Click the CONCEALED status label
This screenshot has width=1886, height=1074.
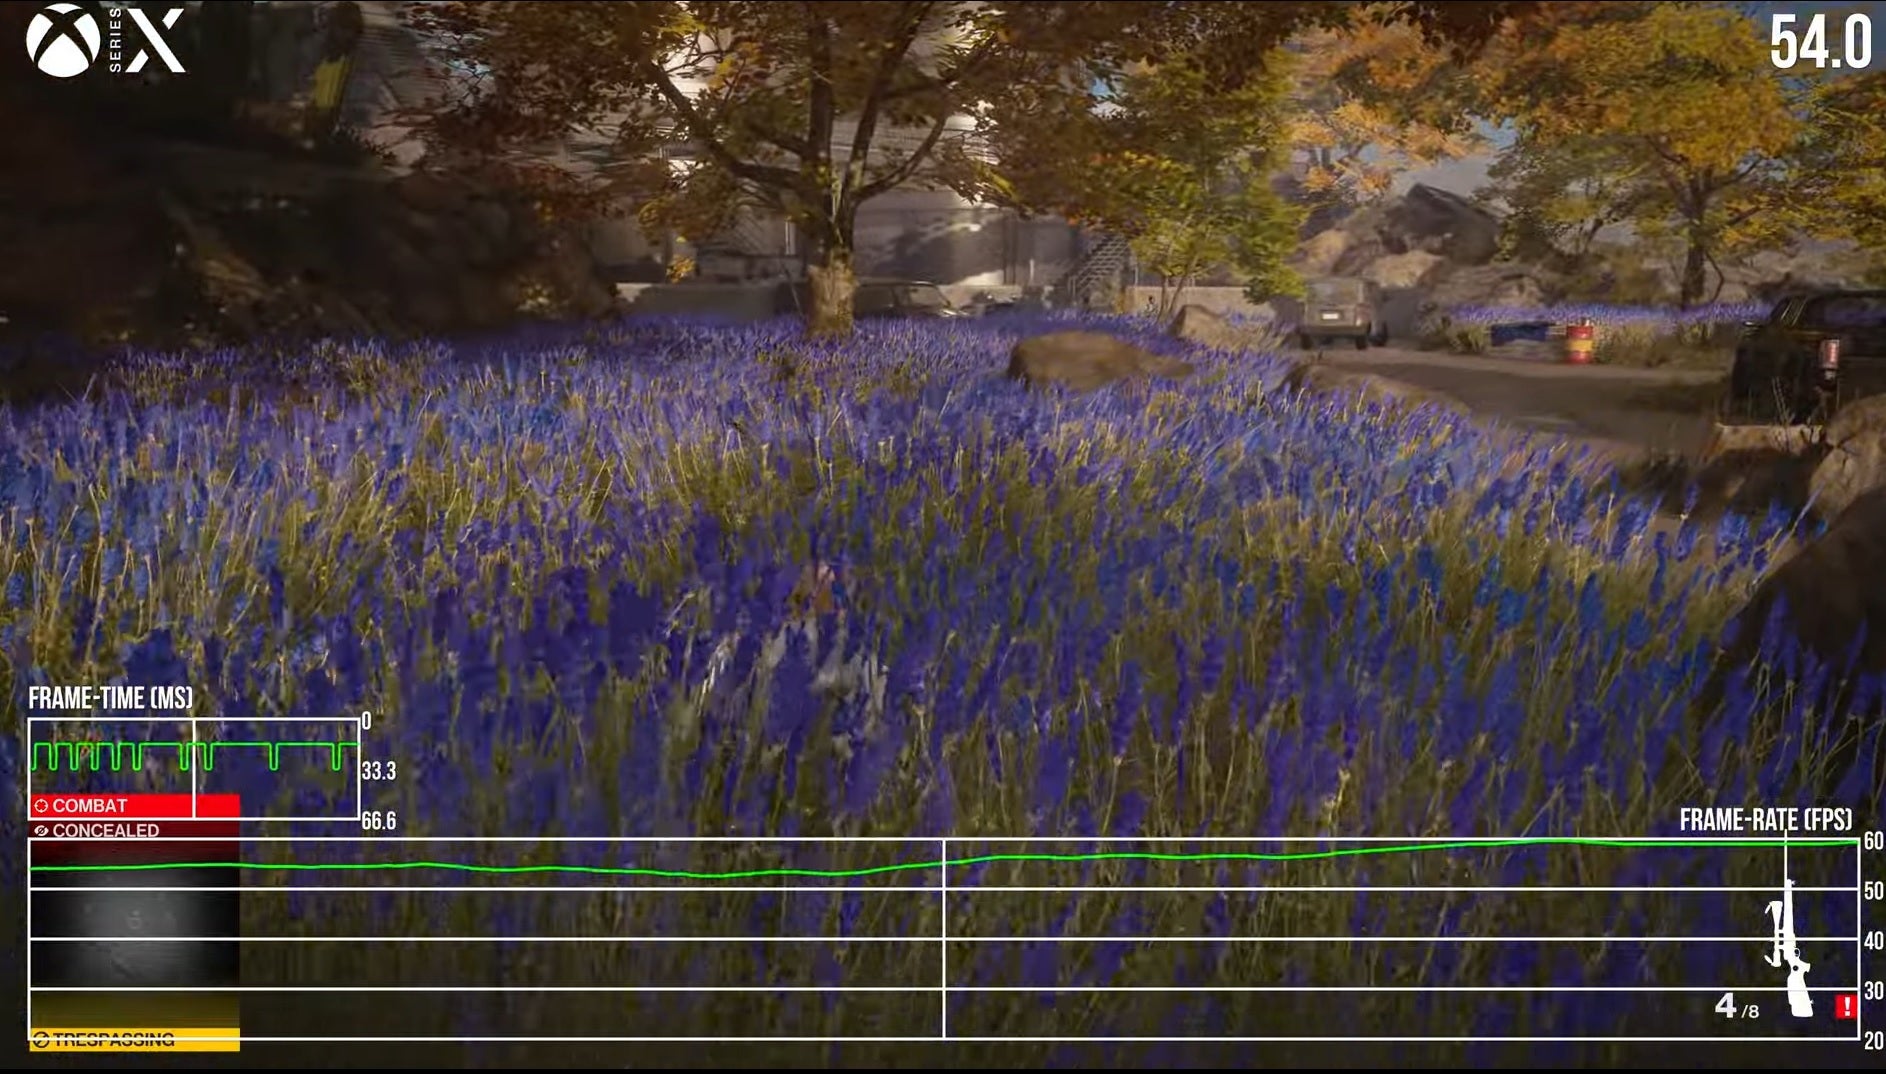point(105,831)
